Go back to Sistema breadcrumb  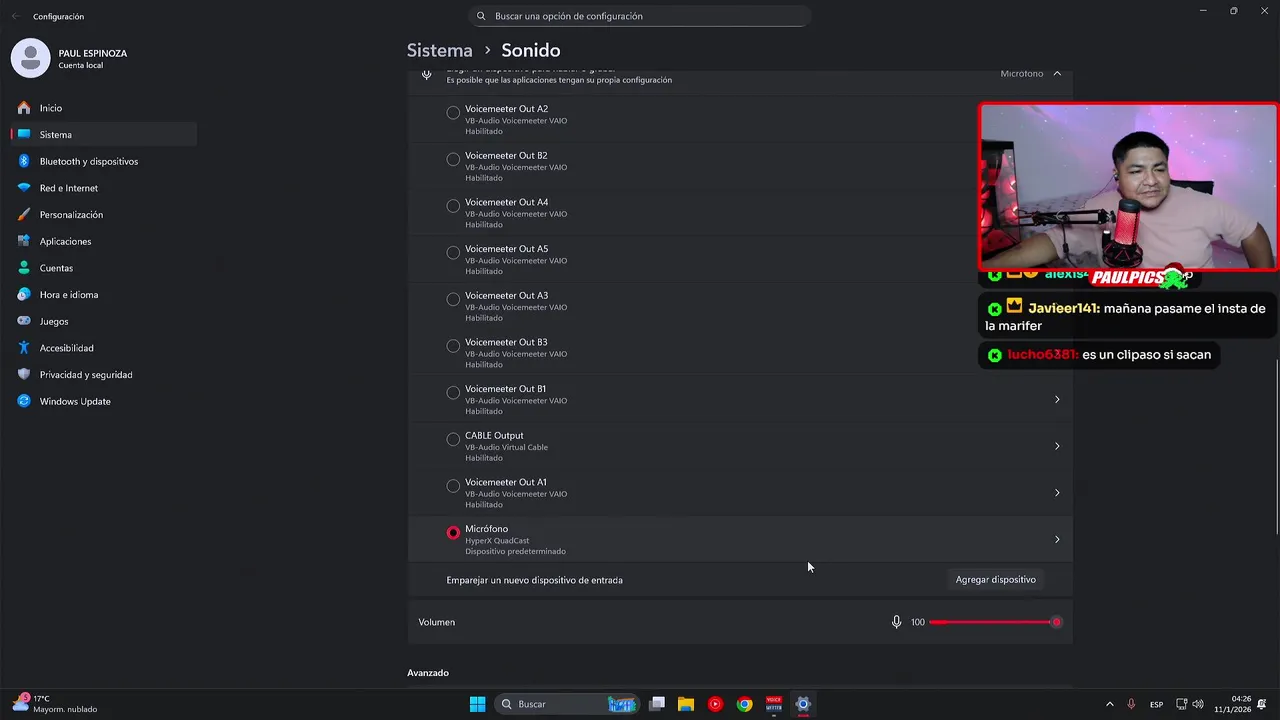pos(439,50)
